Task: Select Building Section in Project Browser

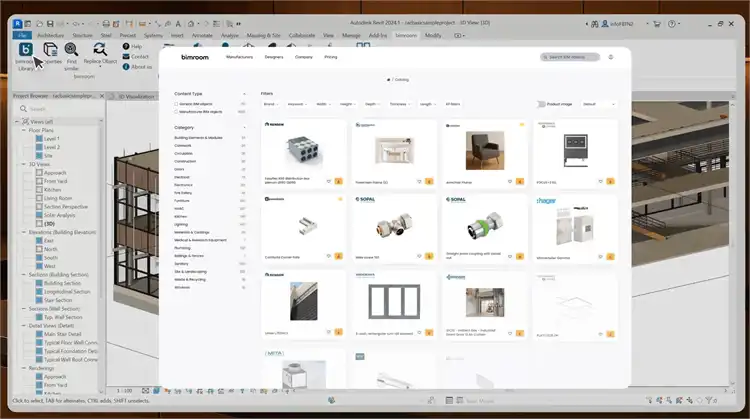Action: point(62,283)
